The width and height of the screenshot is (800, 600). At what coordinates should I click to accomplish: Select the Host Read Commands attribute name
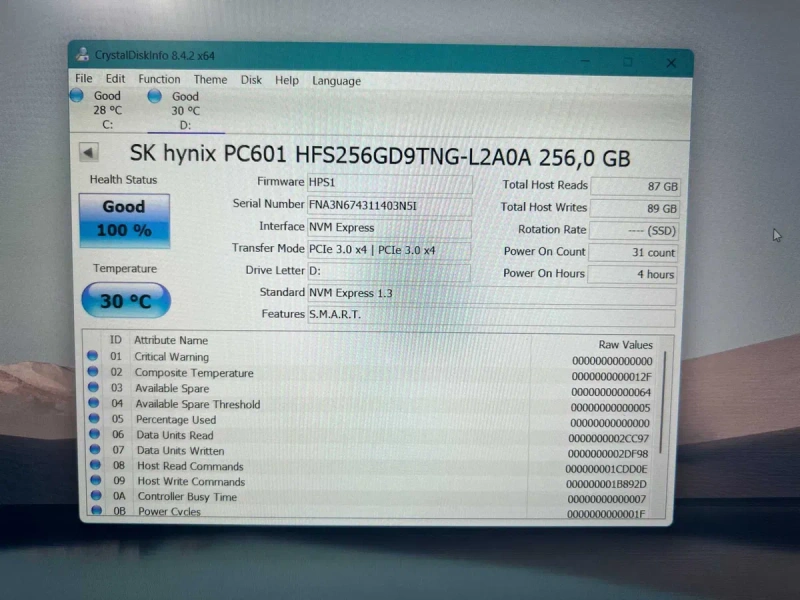pos(190,466)
